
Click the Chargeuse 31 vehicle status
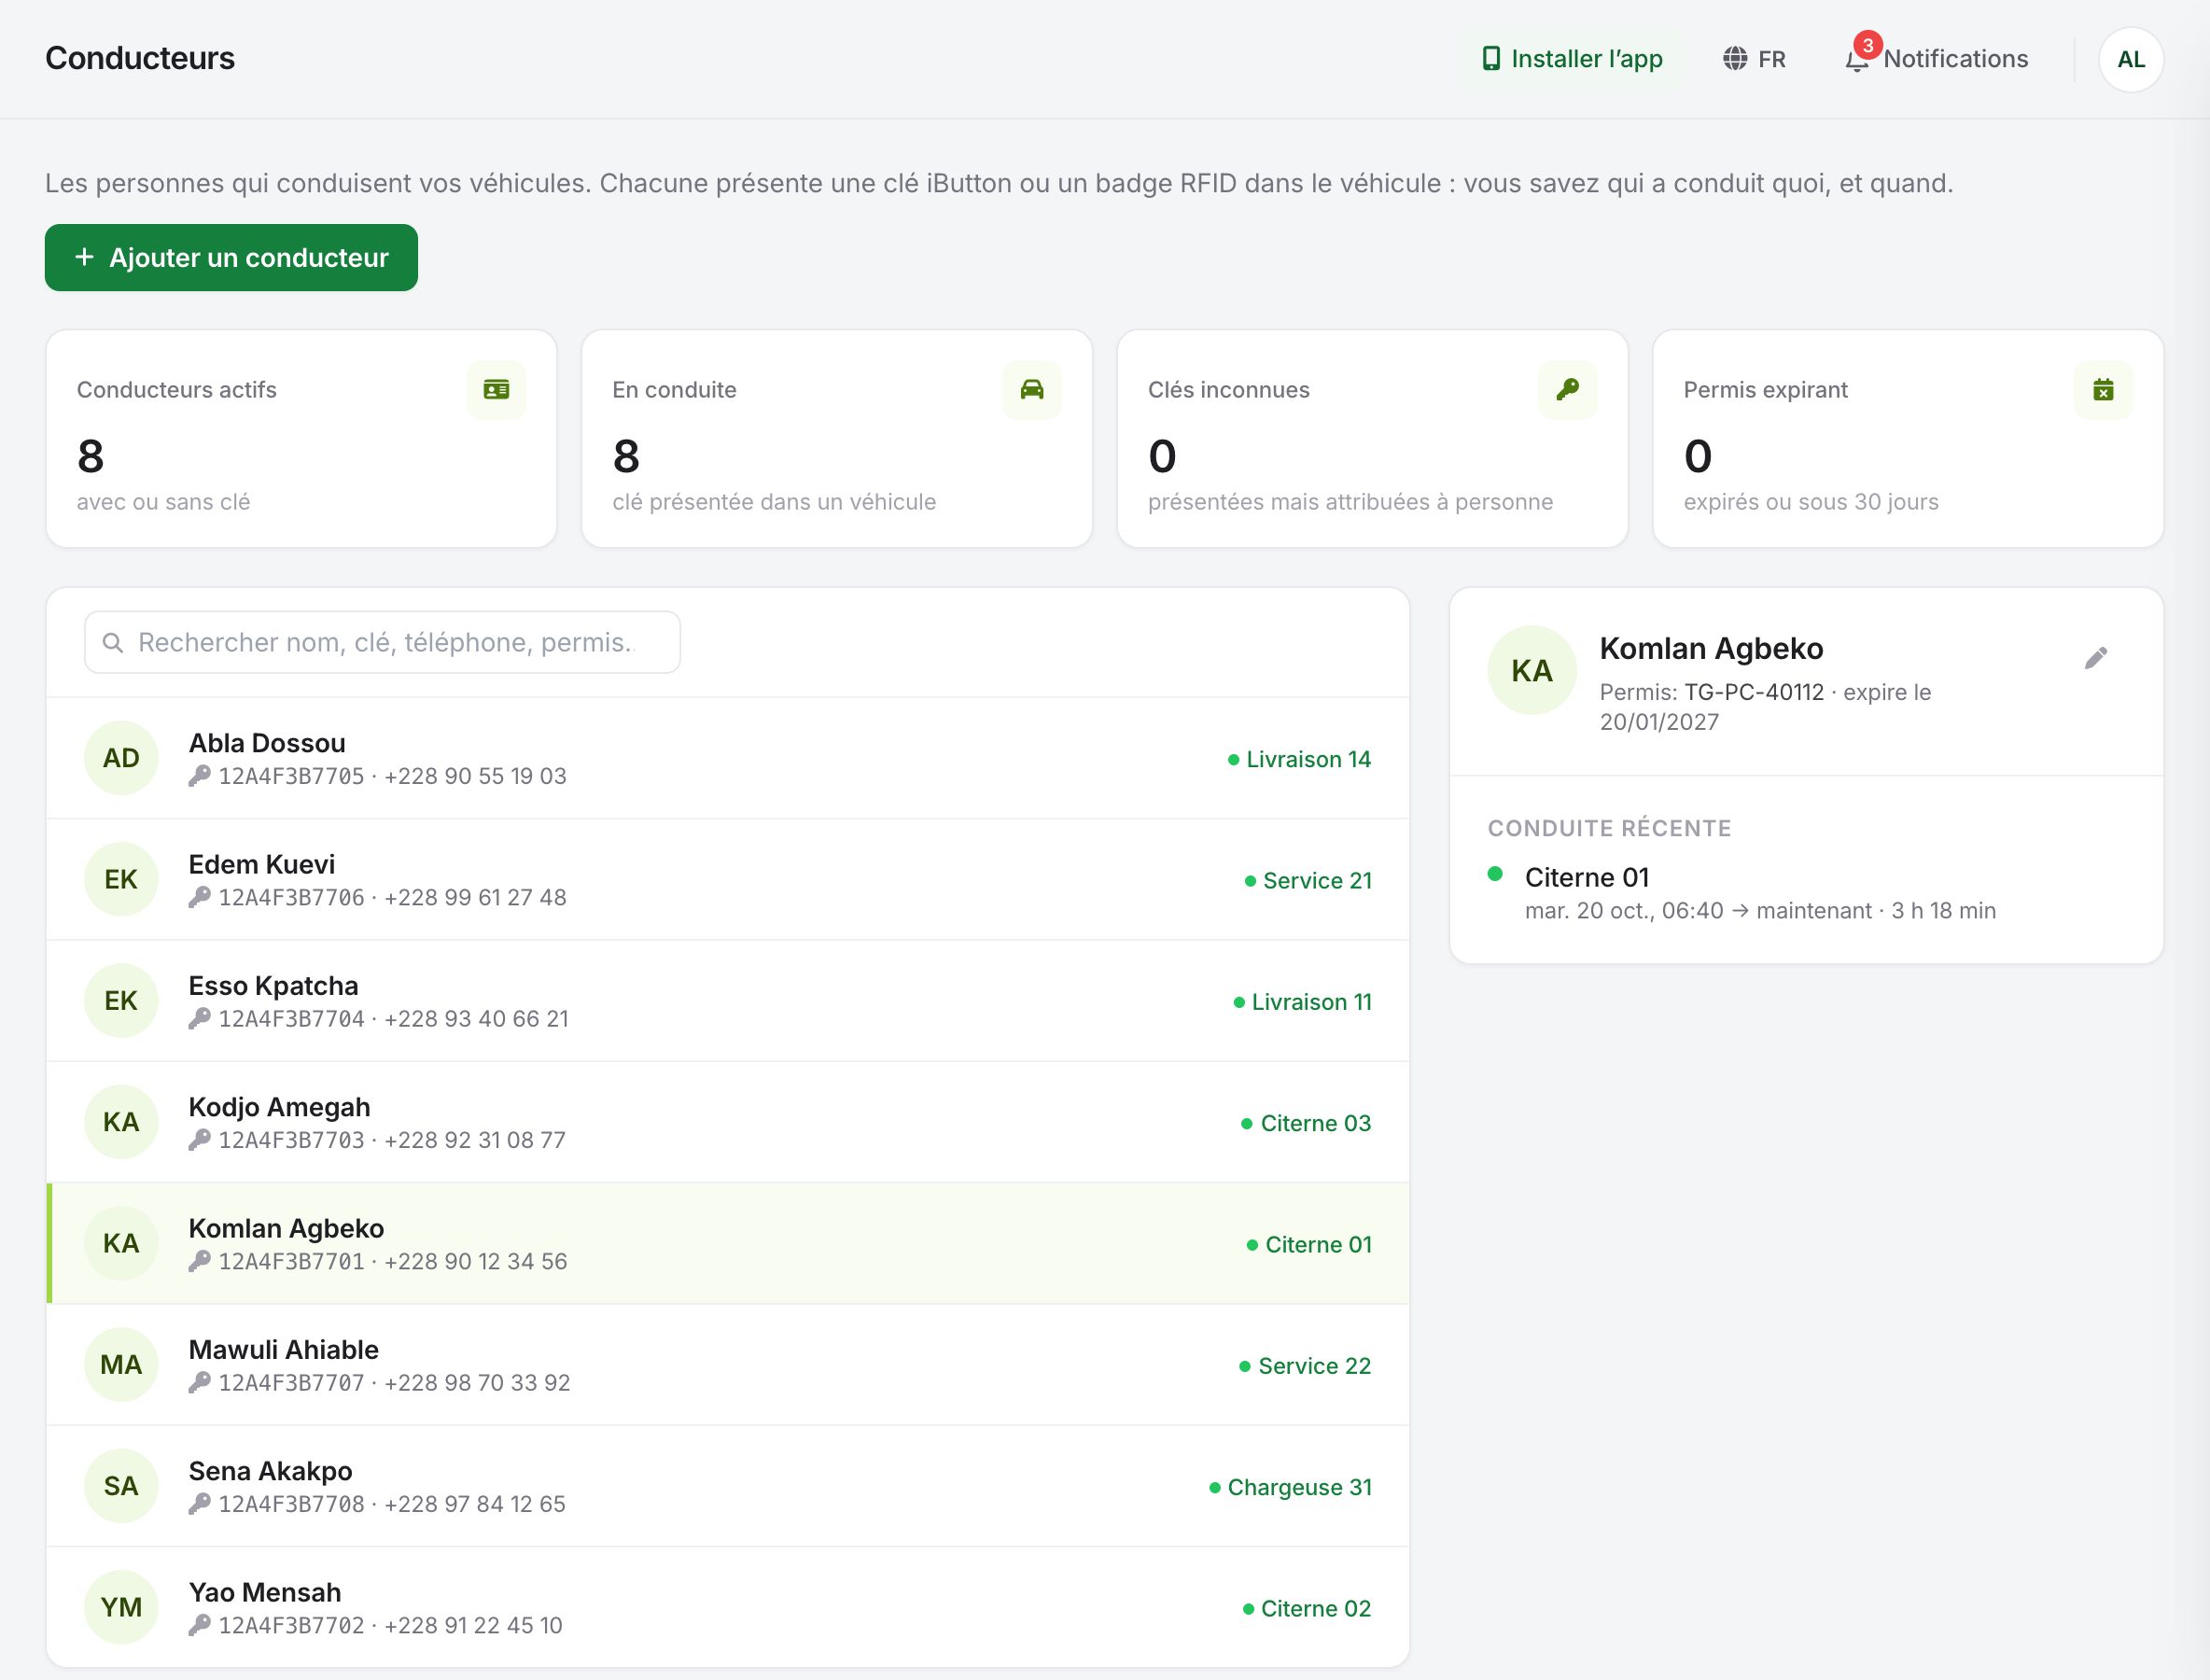click(x=1290, y=1487)
